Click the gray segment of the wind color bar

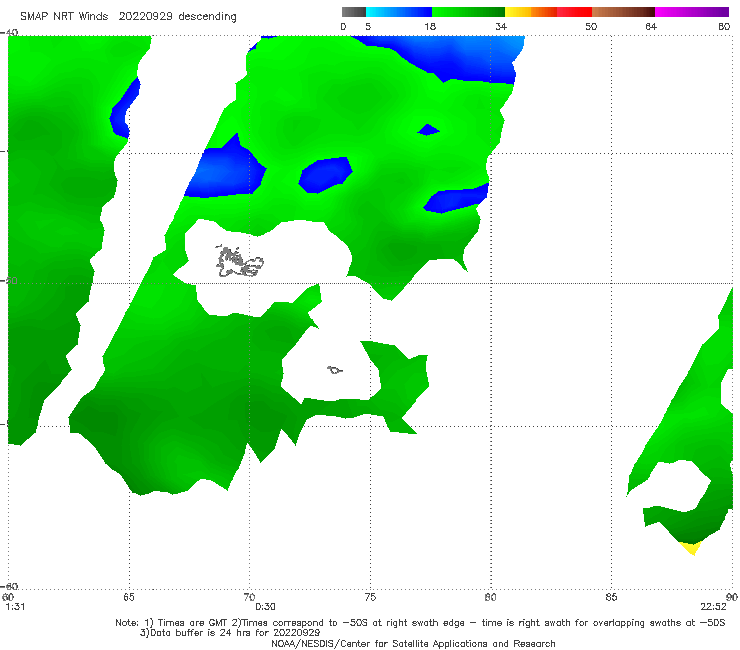click(353, 12)
